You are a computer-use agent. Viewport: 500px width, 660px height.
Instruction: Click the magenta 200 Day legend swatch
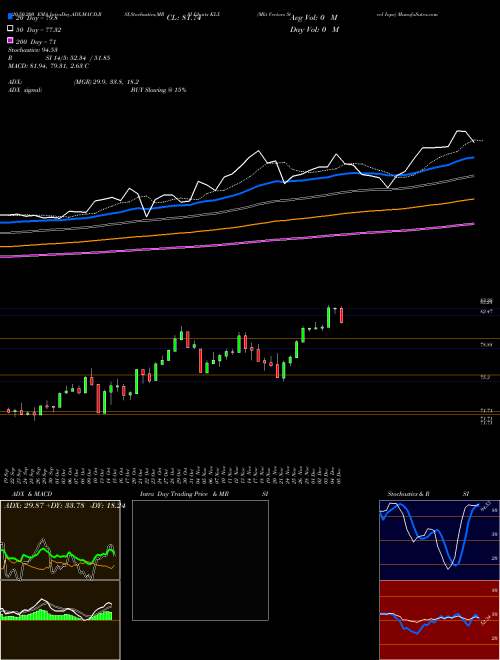click(x=10, y=40)
